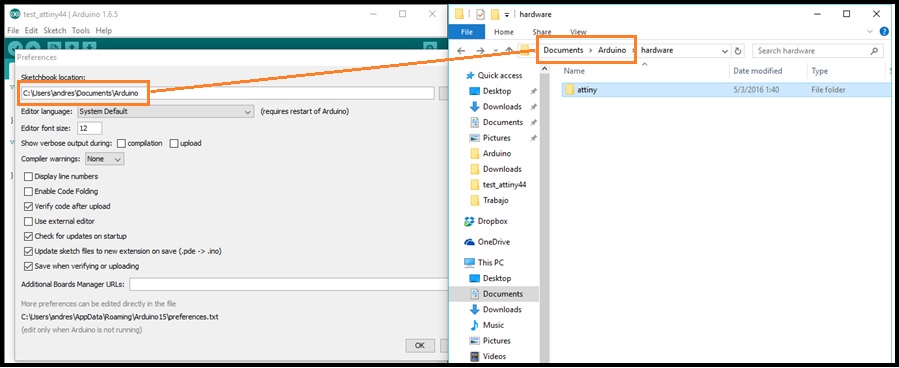Image resolution: width=899 pixels, height=368 pixels.
Task: Enable verbose output during upload
Action: pos(174,143)
